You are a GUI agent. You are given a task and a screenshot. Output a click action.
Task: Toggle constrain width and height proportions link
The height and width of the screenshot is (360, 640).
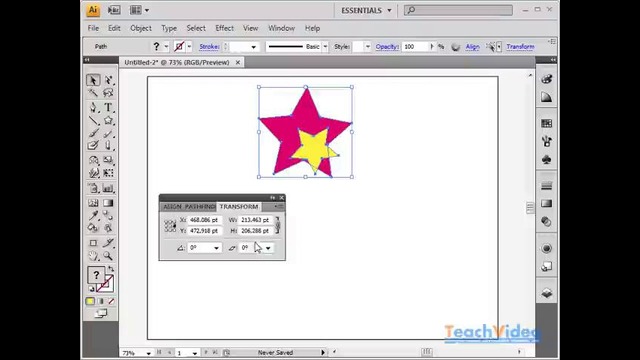(x=278, y=225)
